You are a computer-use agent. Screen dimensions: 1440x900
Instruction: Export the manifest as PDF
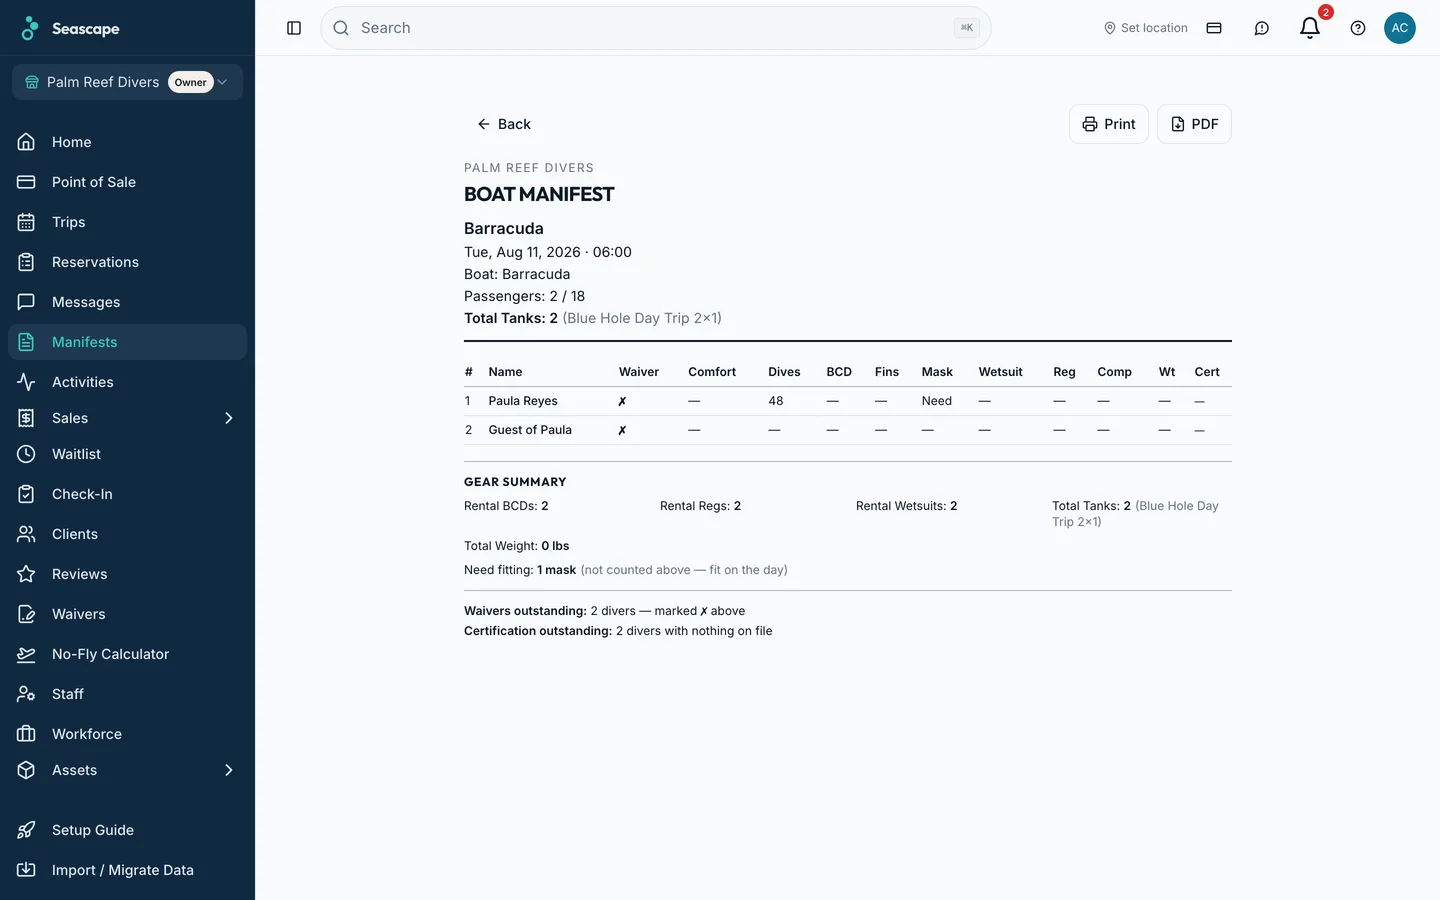coord(1194,124)
